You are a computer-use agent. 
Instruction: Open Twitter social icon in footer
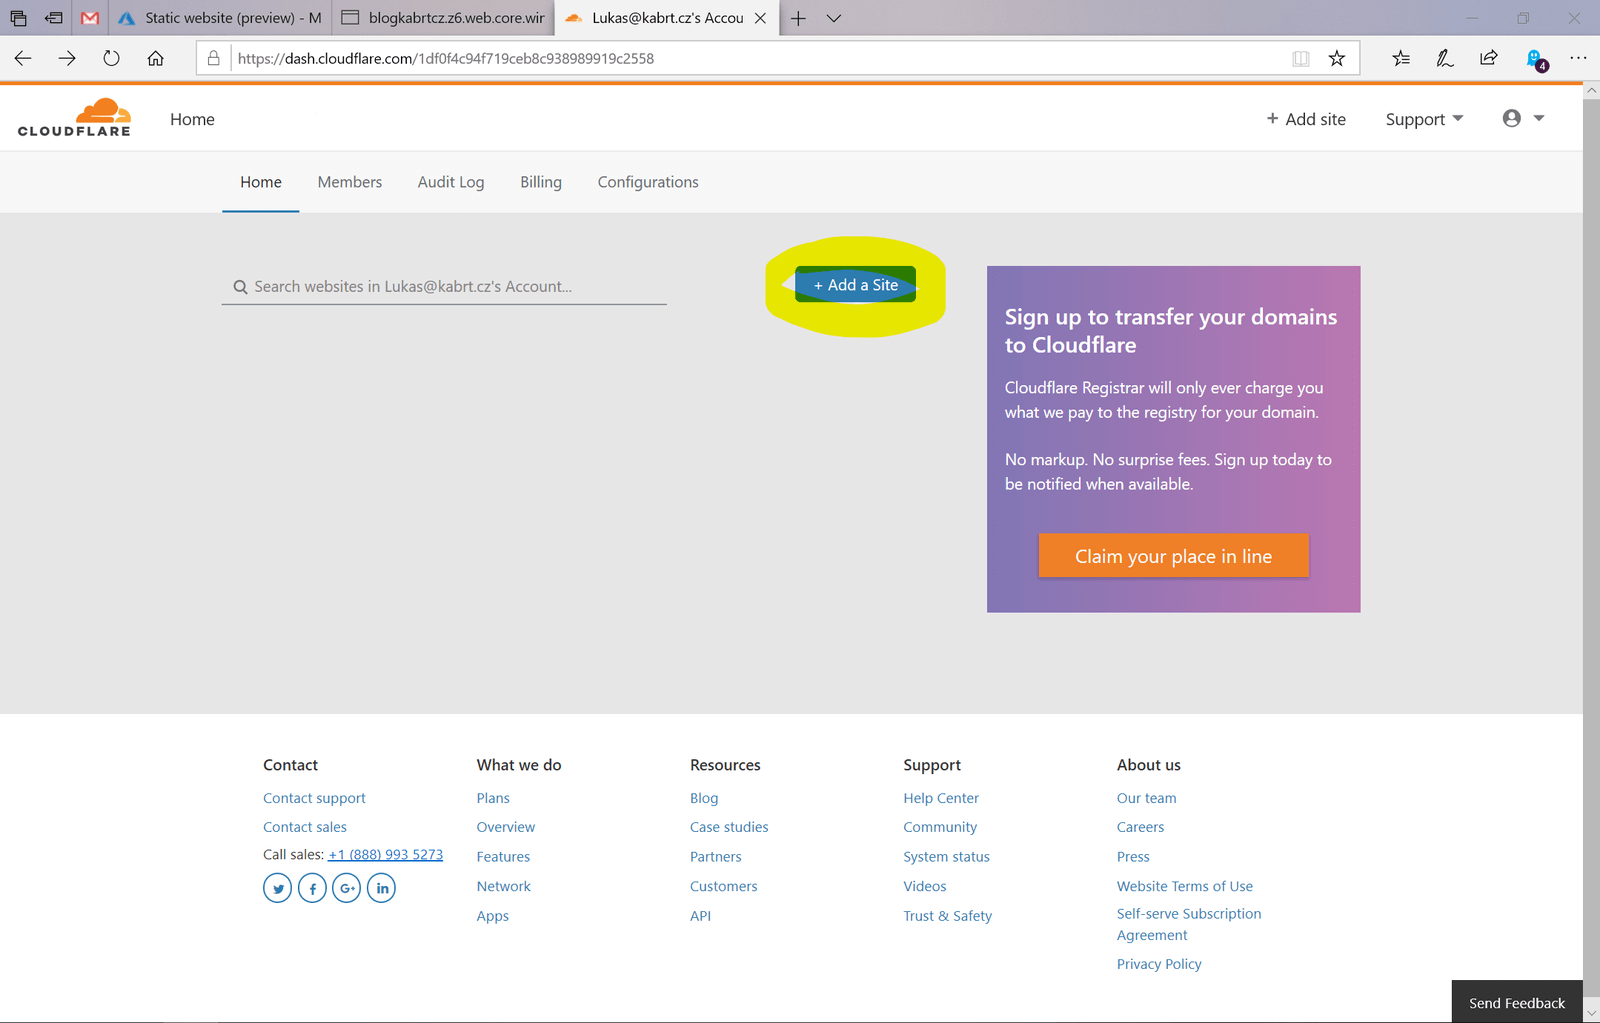point(278,888)
